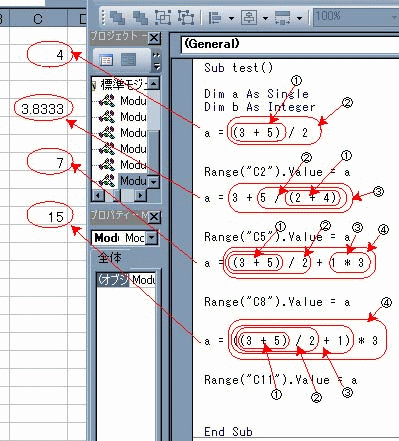Select the column C header
Screen dimensions: 399x441
click(38, 19)
